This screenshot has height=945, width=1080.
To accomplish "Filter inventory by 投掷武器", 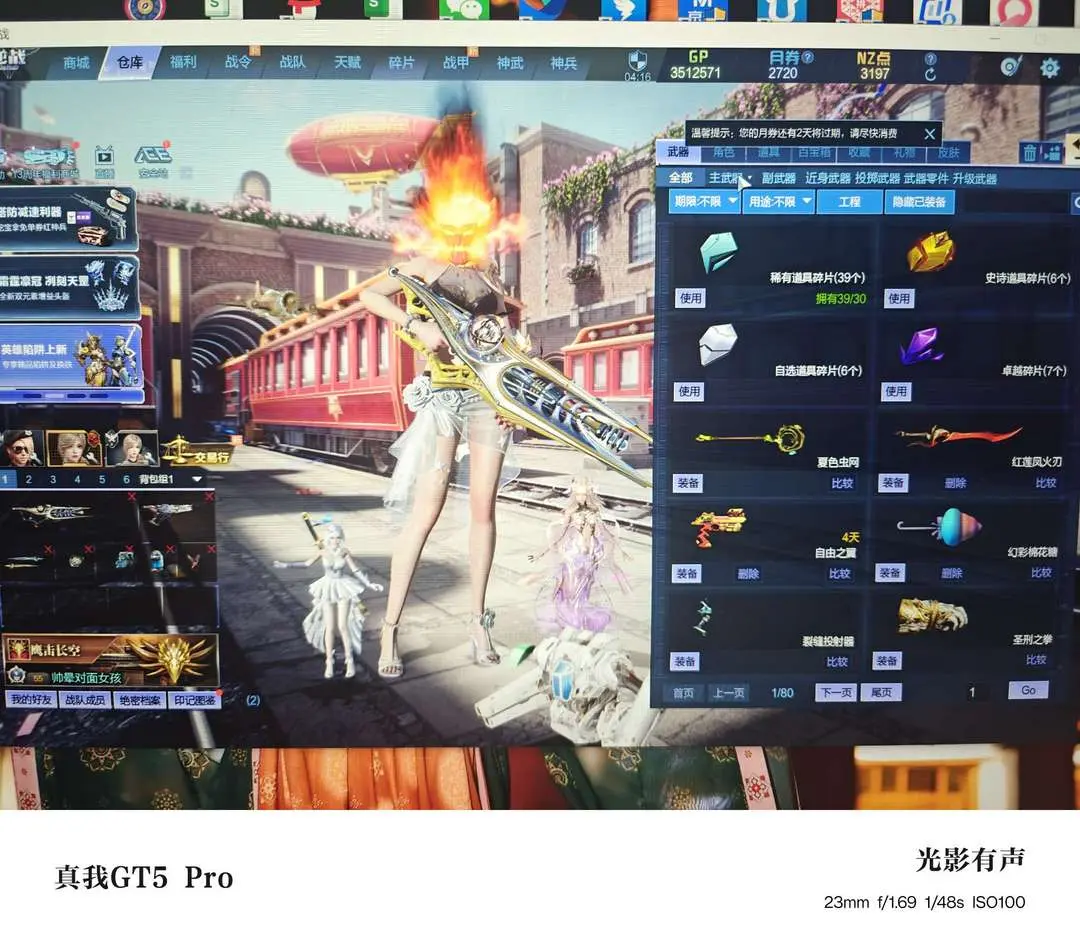I will point(878,178).
